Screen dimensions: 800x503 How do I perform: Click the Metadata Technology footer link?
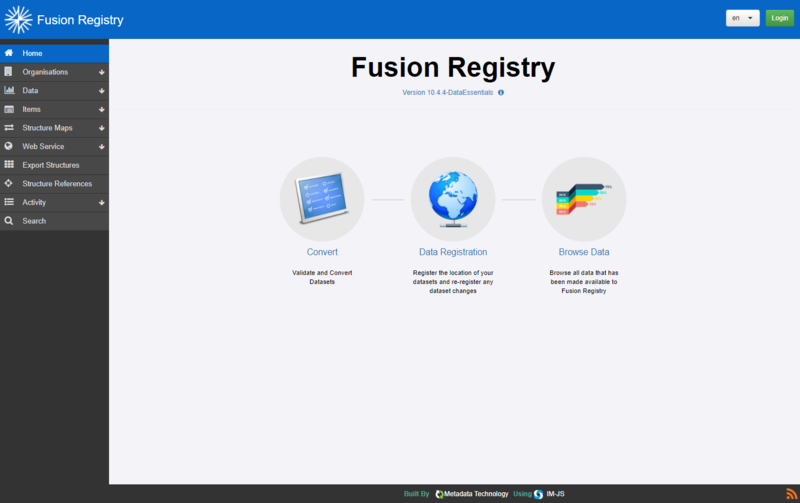[x=476, y=494]
